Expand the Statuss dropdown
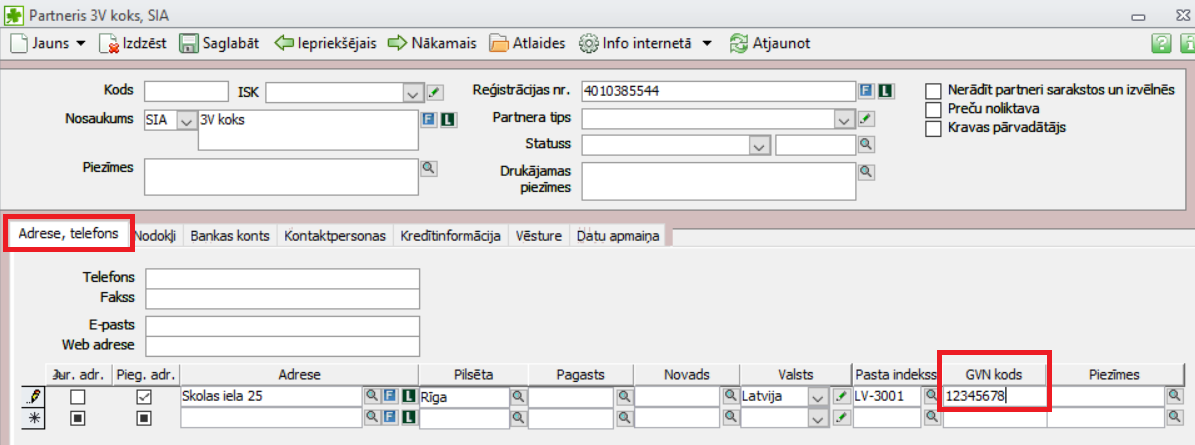Viewport: 1195px width, 445px height. click(x=758, y=146)
